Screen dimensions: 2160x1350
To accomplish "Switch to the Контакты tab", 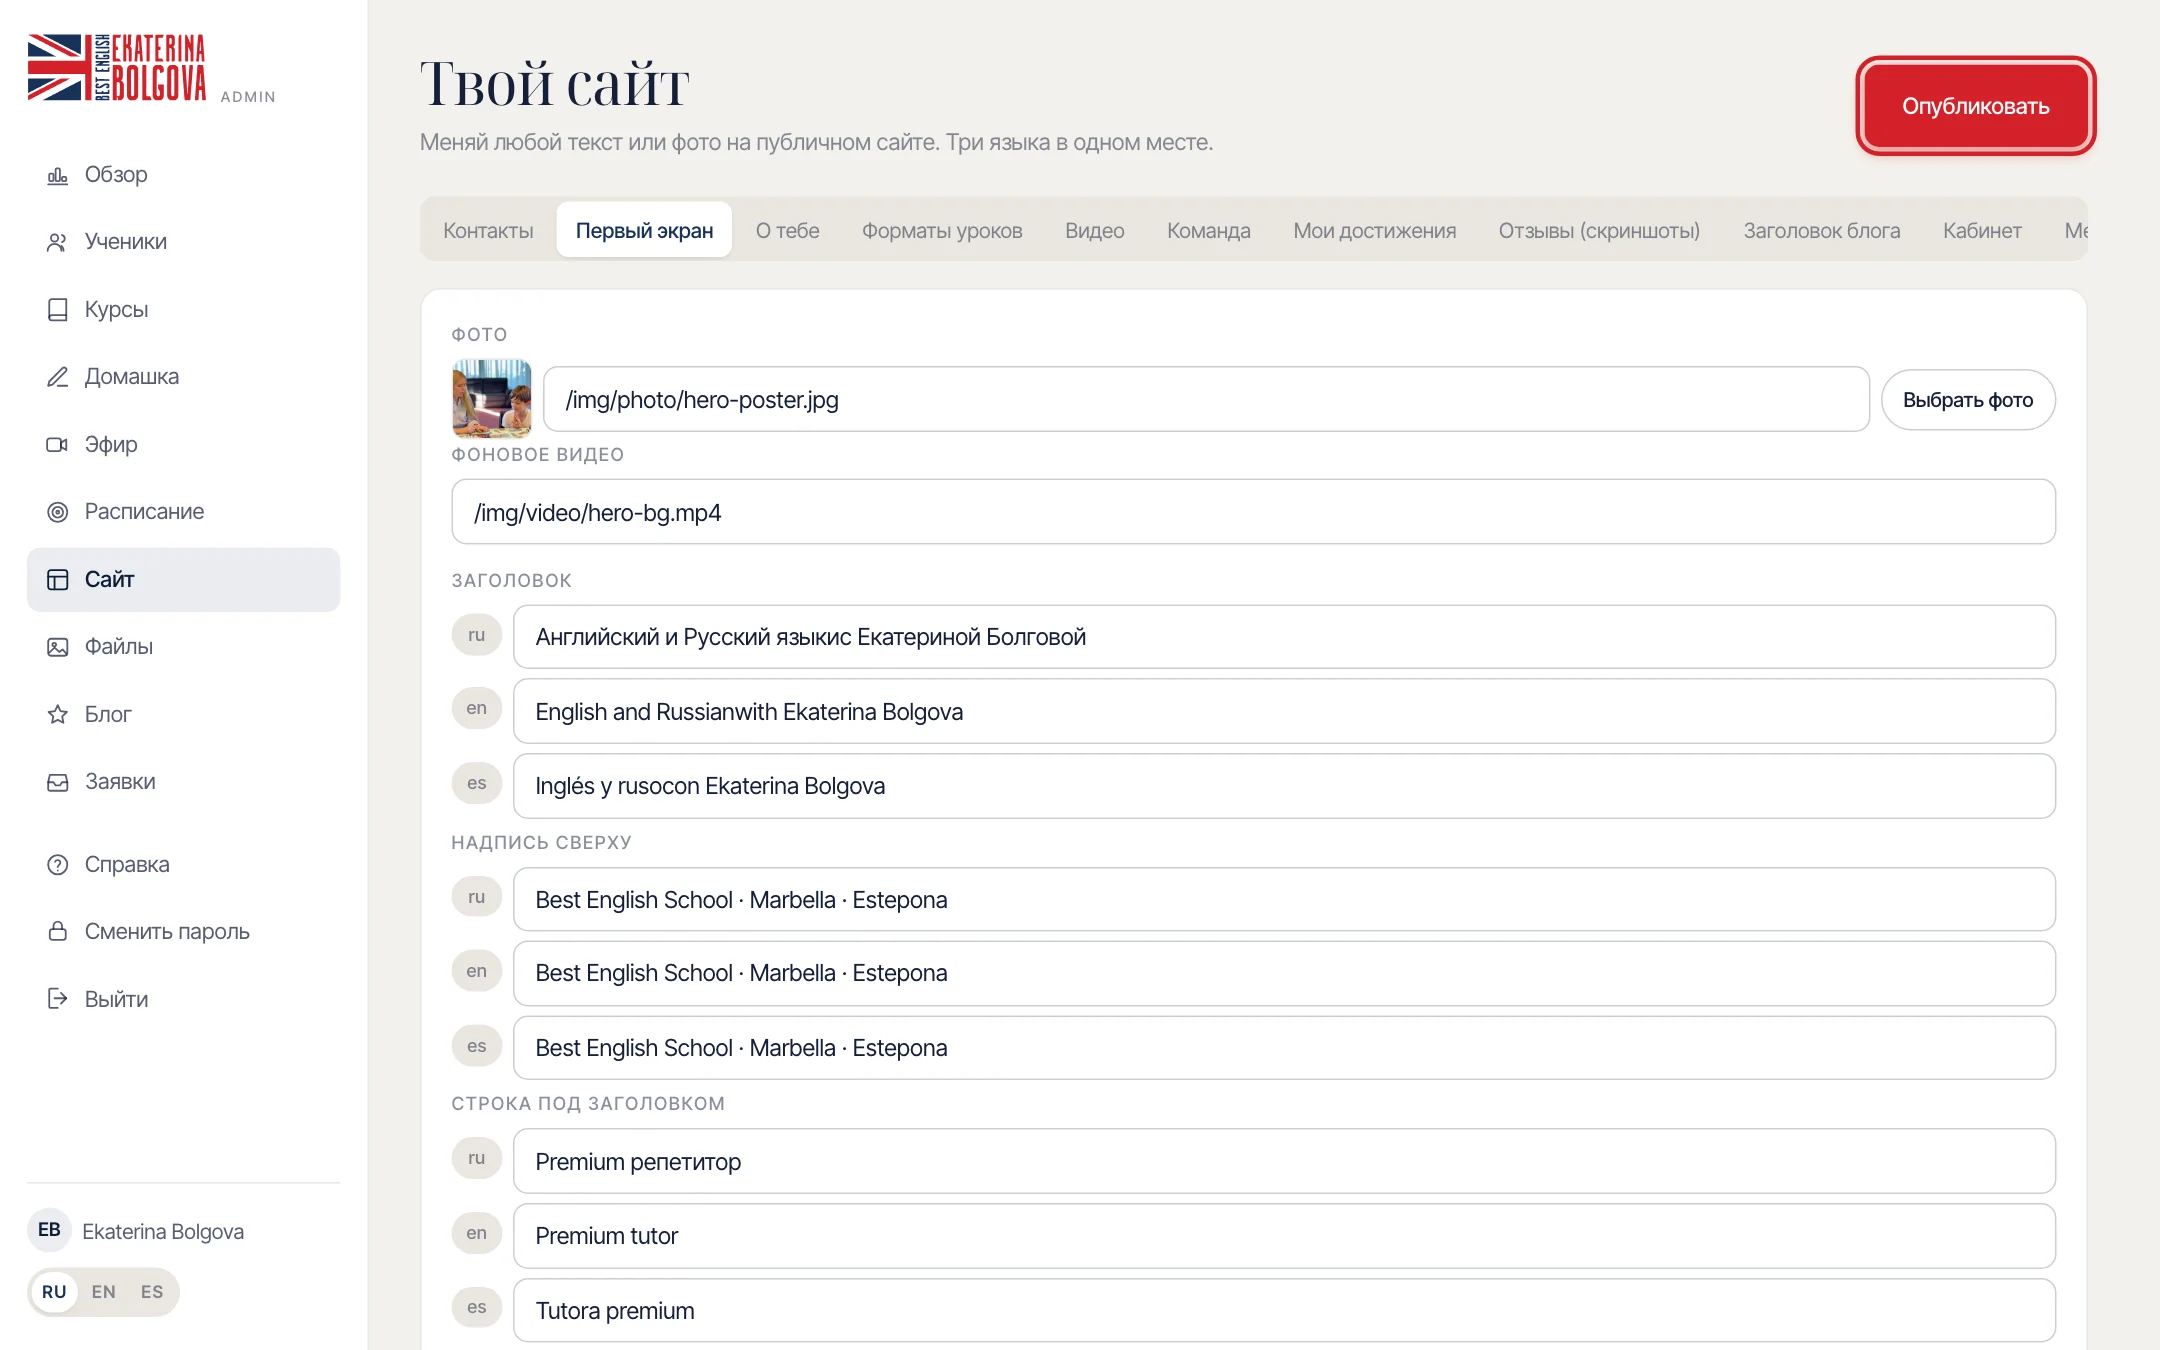I will tap(488, 230).
